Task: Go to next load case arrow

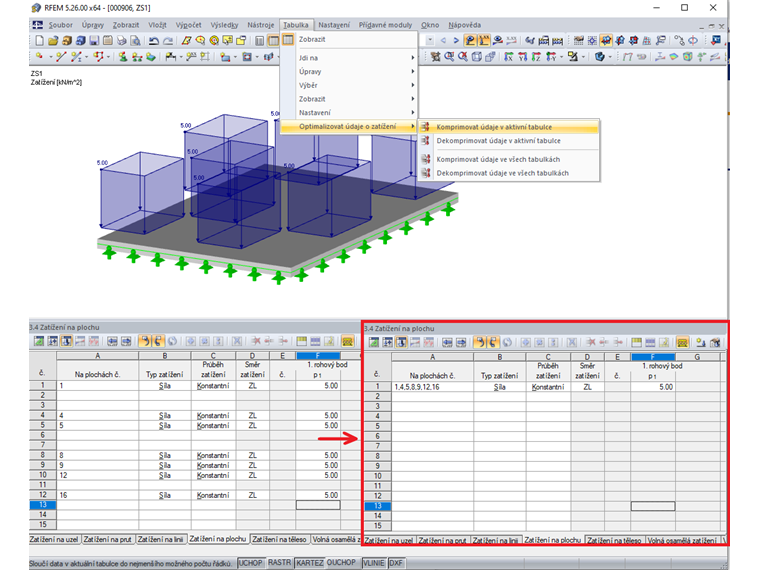Action: (456, 41)
